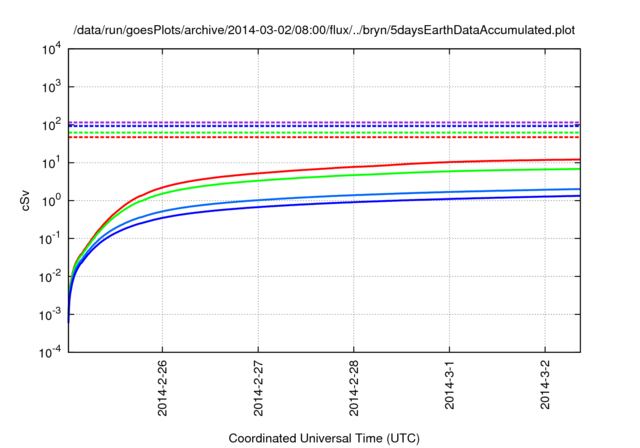The height and width of the screenshot is (448, 640).
Task: Click the solid light blue dose curve
Action: 354,195
